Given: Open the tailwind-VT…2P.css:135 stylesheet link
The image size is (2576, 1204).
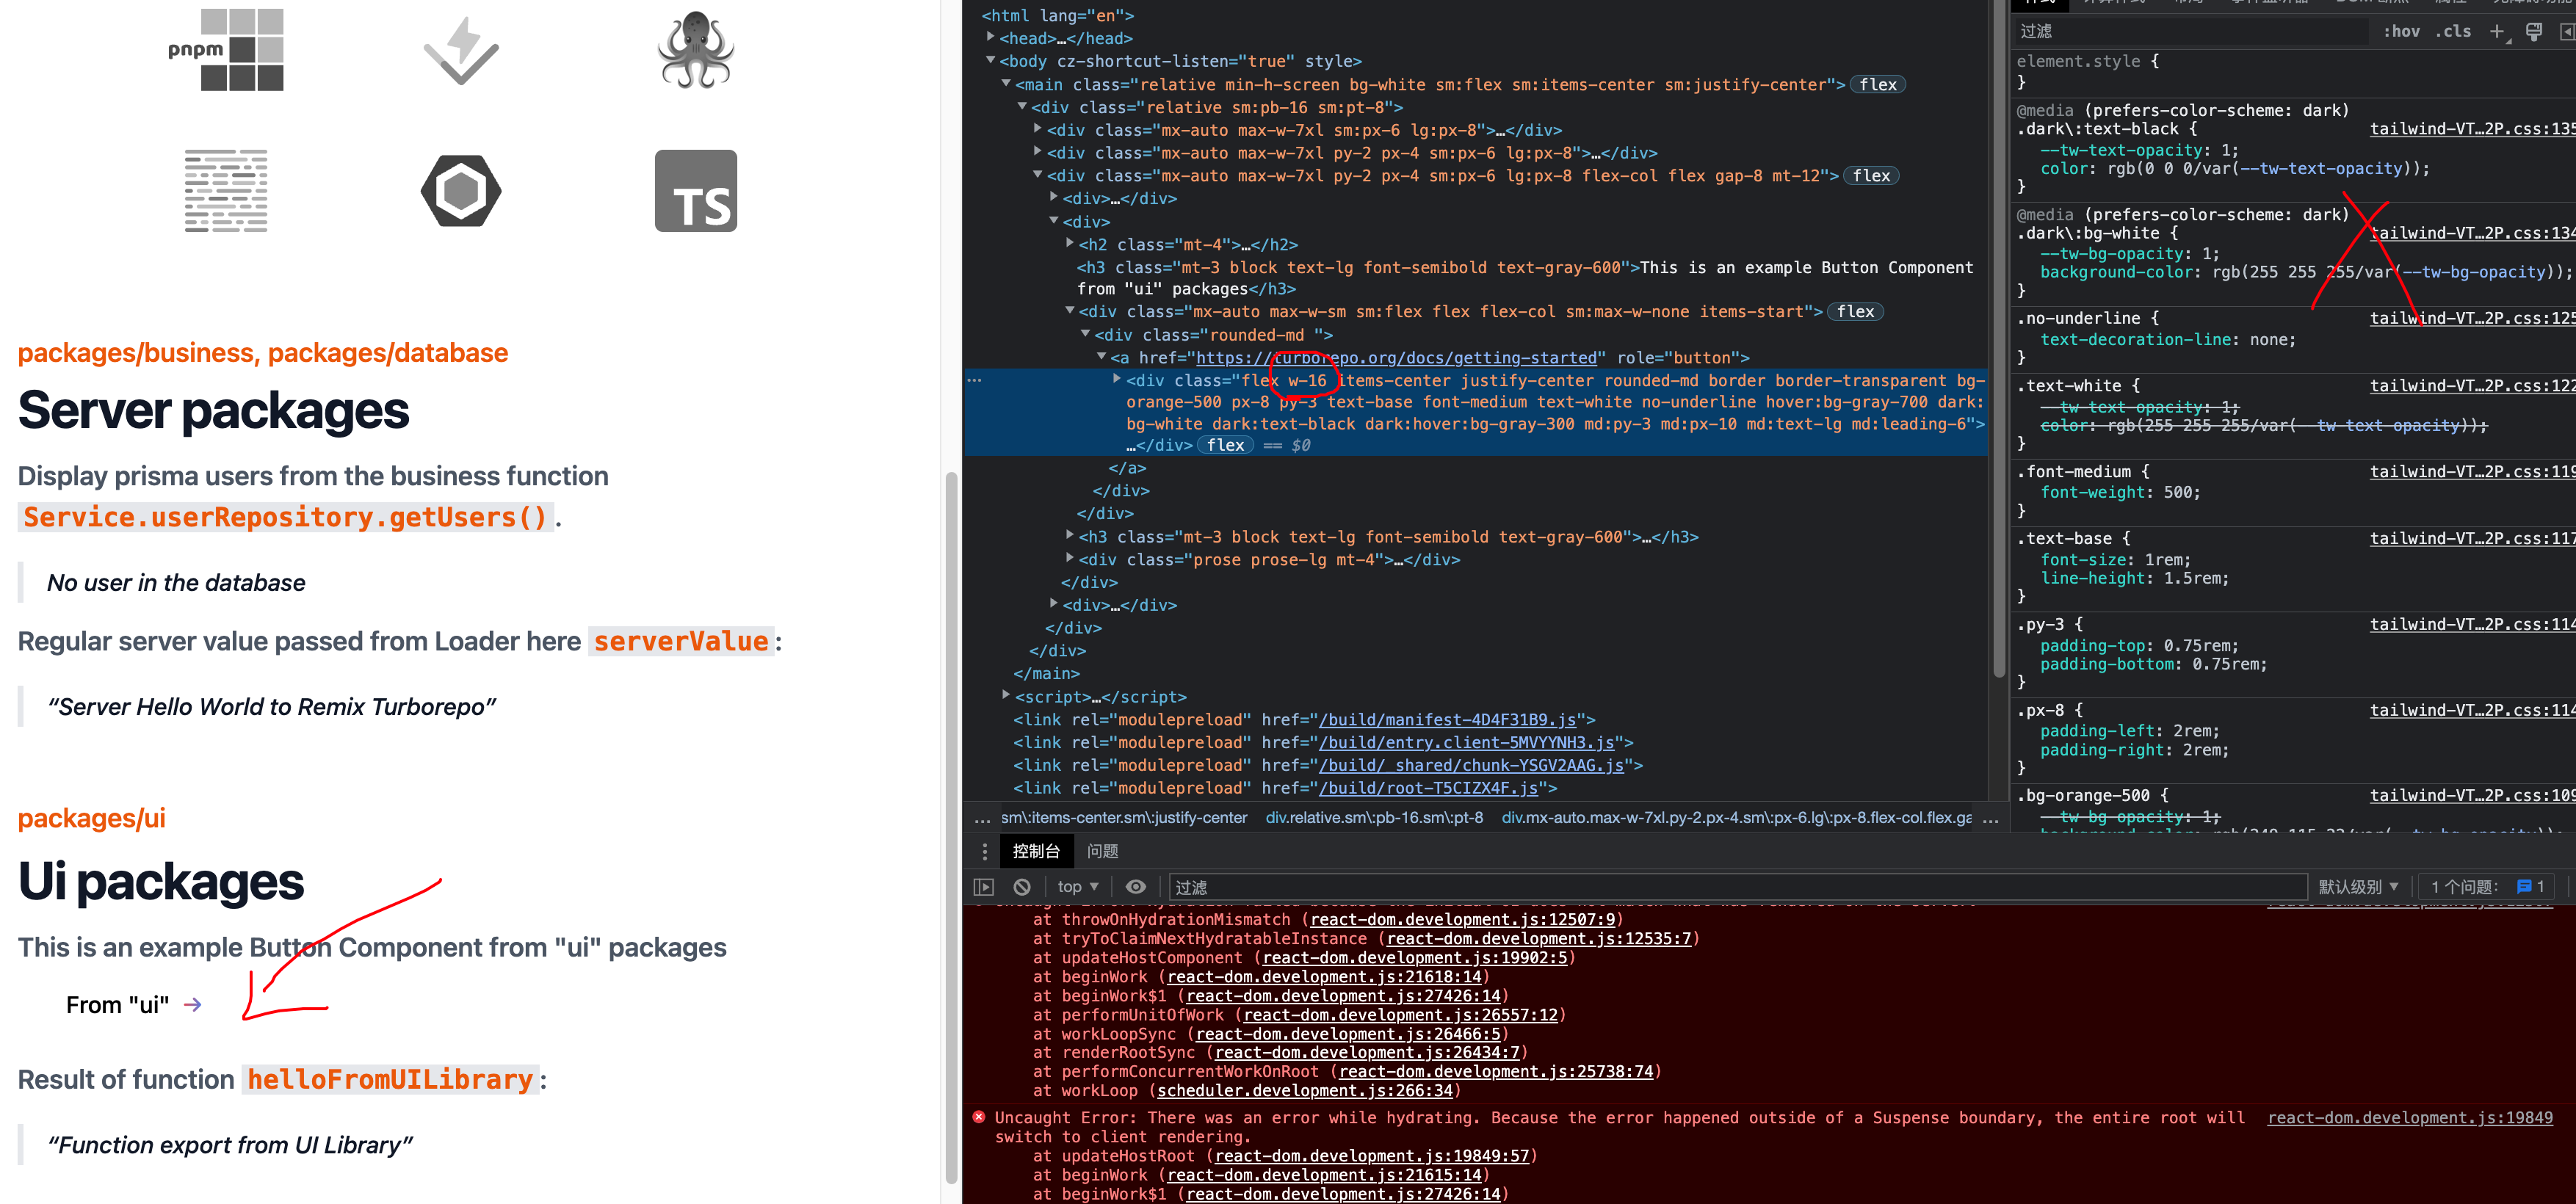Looking at the screenshot, I should coord(2470,128).
